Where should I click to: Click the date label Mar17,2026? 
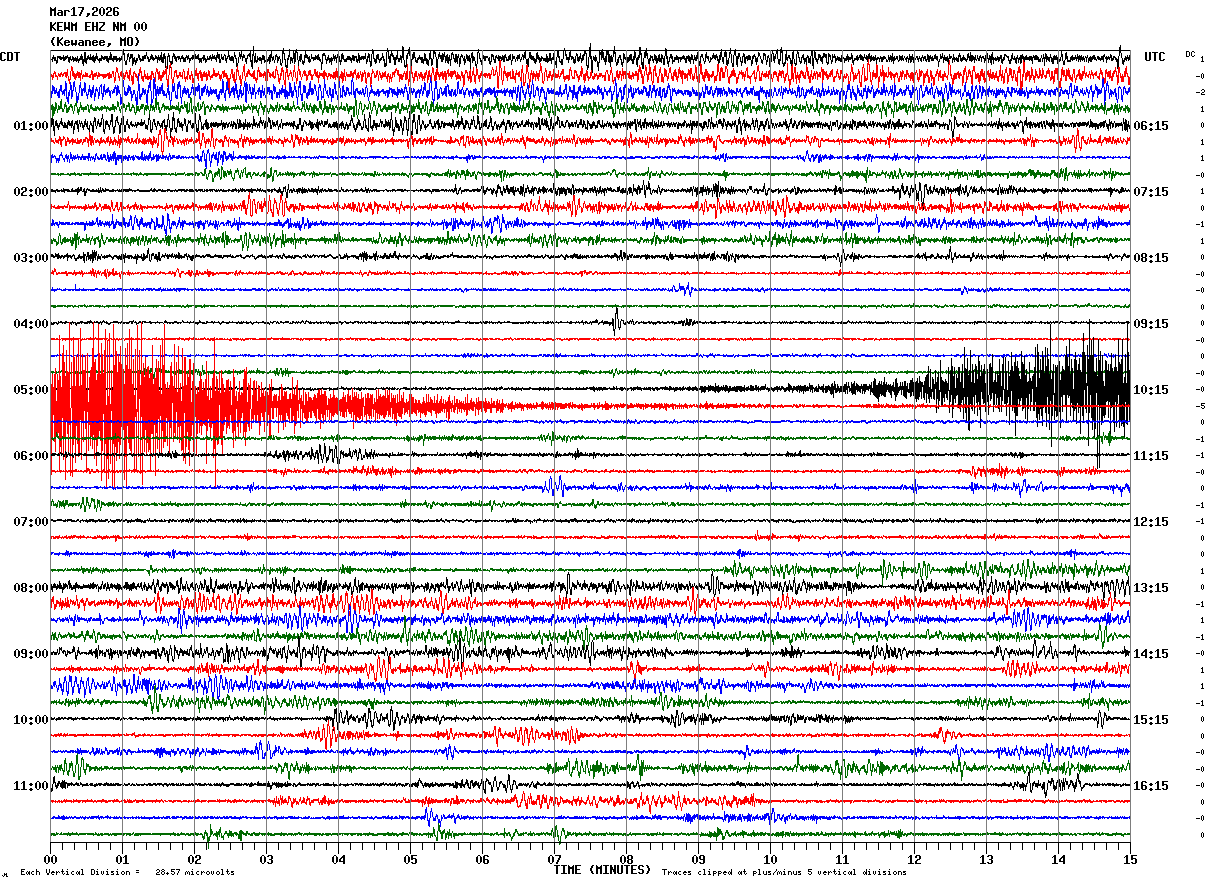pyautogui.click(x=84, y=12)
